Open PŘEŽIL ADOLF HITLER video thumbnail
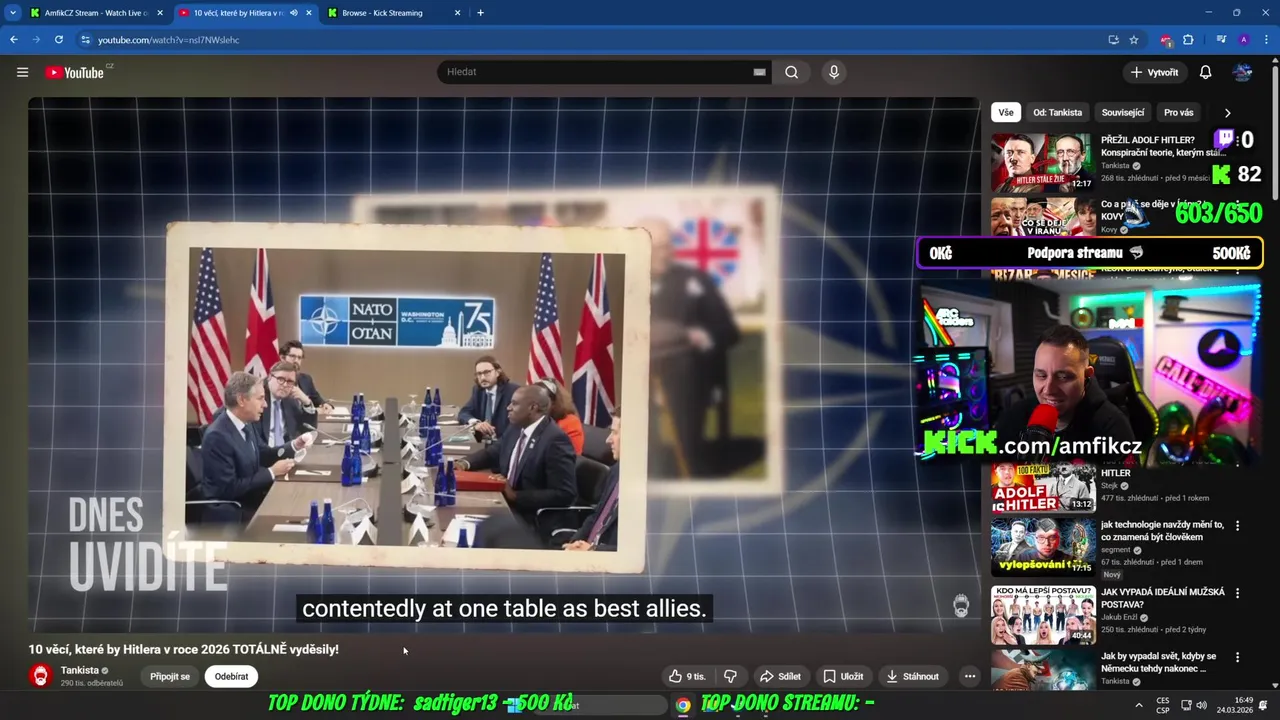This screenshot has width=1280, height=720. pyautogui.click(x=1042, y=162)
